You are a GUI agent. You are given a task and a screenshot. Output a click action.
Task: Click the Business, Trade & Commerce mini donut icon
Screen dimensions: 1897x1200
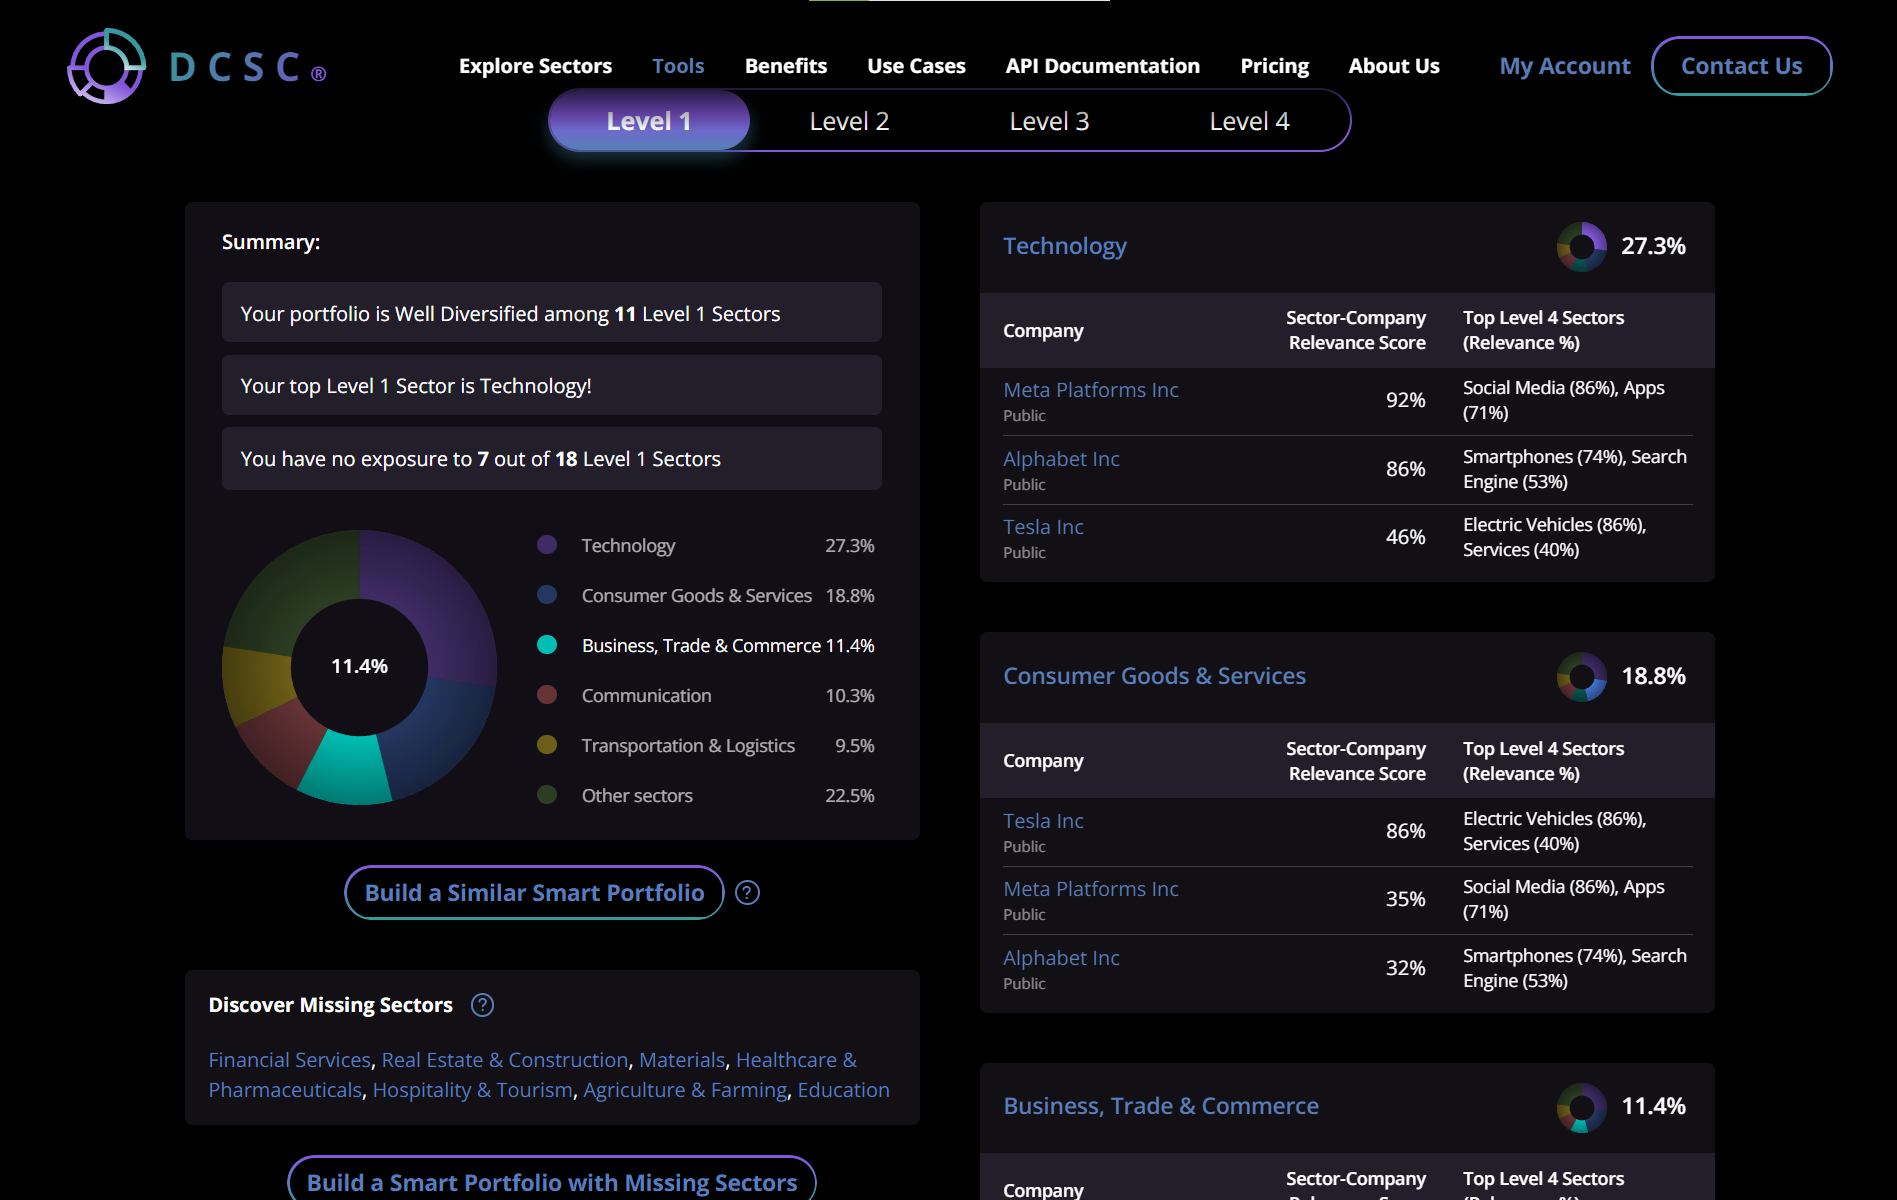point(1581,1107)
